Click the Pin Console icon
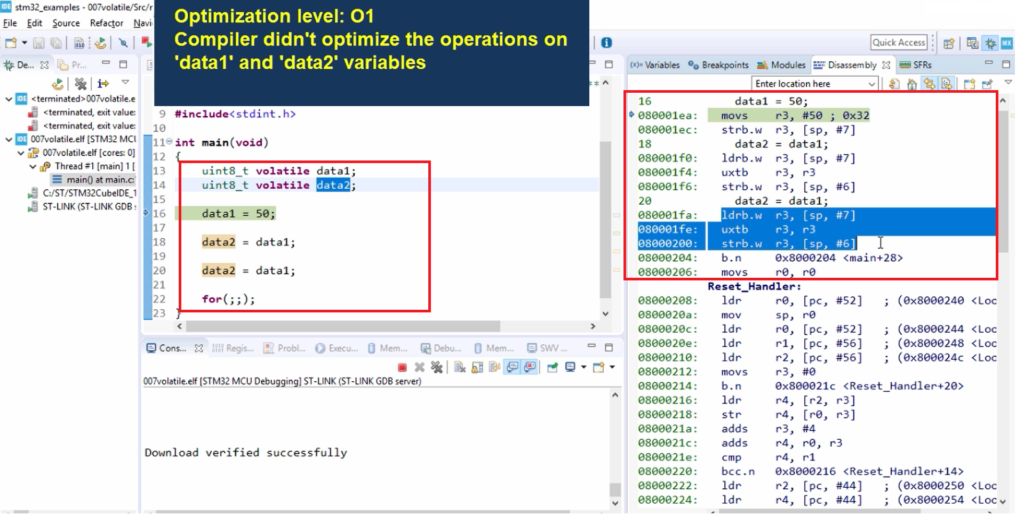The height and width of the screenshot is (515, 1024). tap(552, 367)
